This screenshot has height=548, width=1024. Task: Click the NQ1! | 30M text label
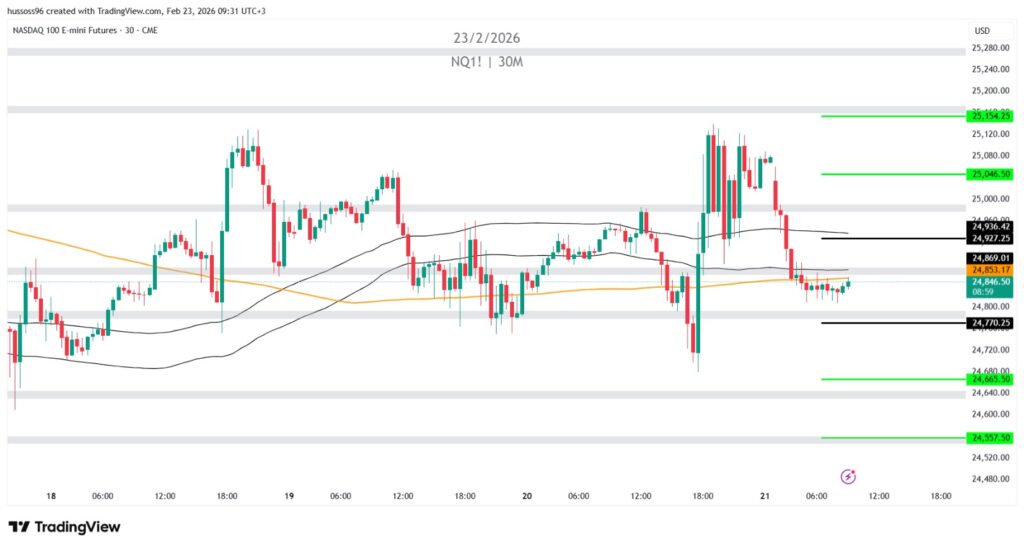[486, 62]
